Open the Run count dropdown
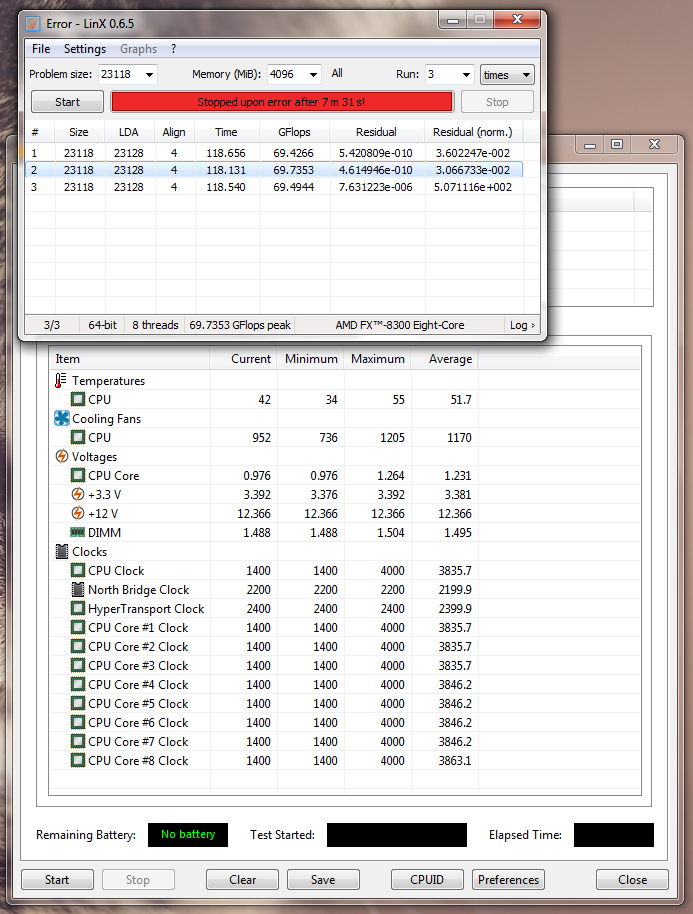 coord(466,75)
